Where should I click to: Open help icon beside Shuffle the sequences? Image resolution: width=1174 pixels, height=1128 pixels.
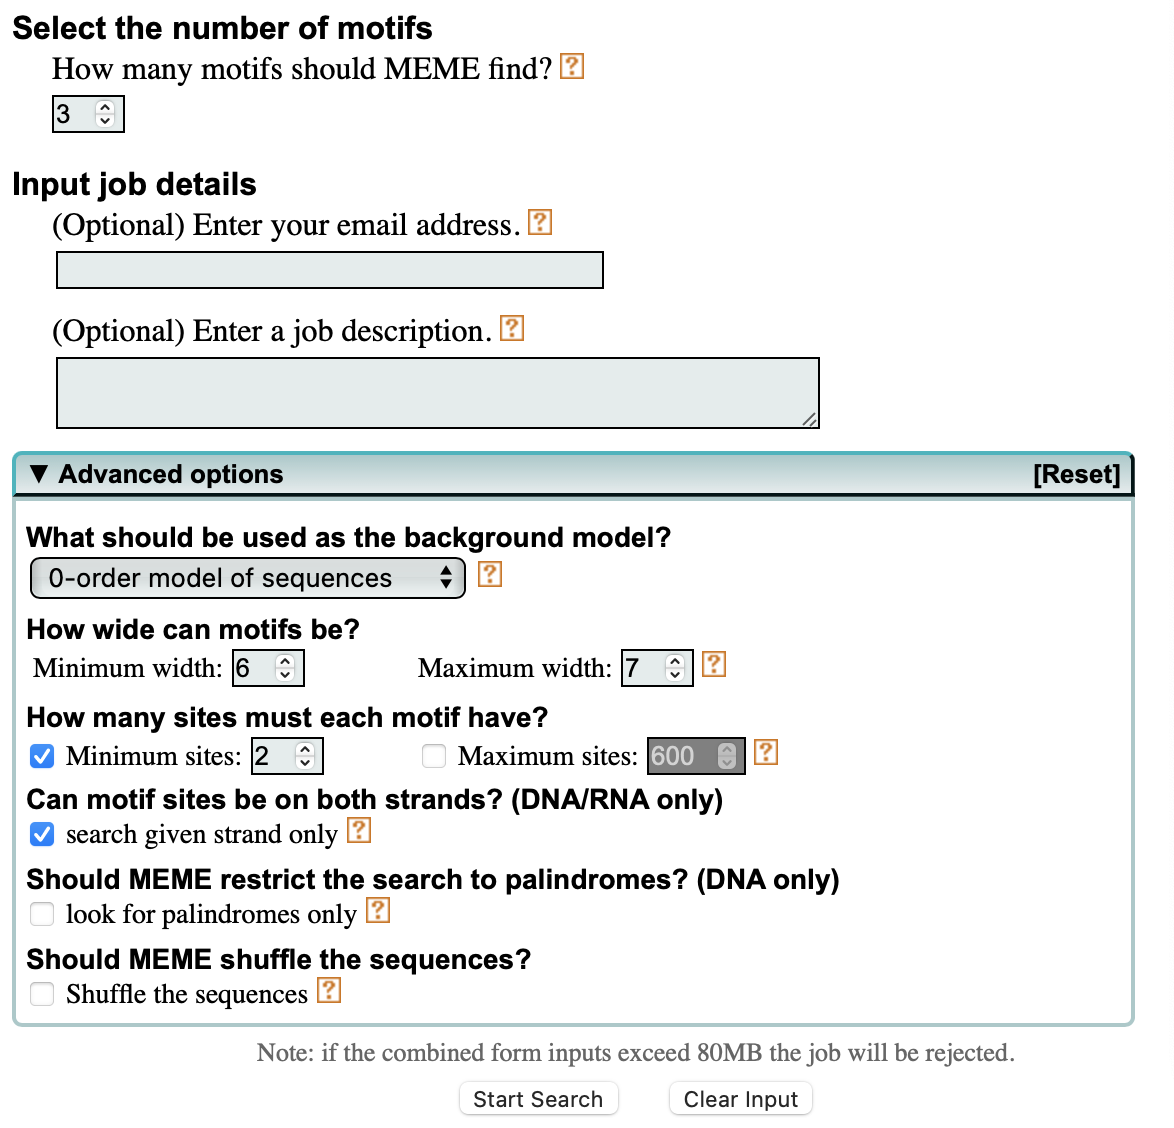tap(329, 991)
